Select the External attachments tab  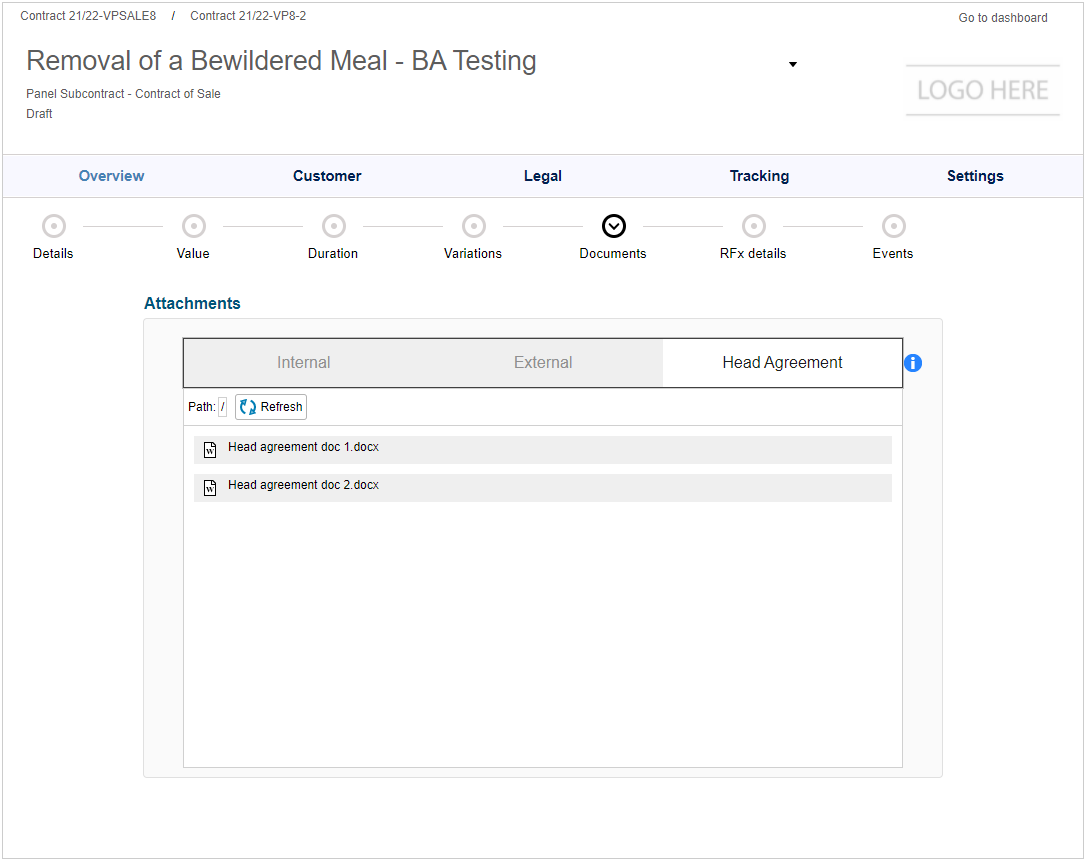(x=543, y=362)
